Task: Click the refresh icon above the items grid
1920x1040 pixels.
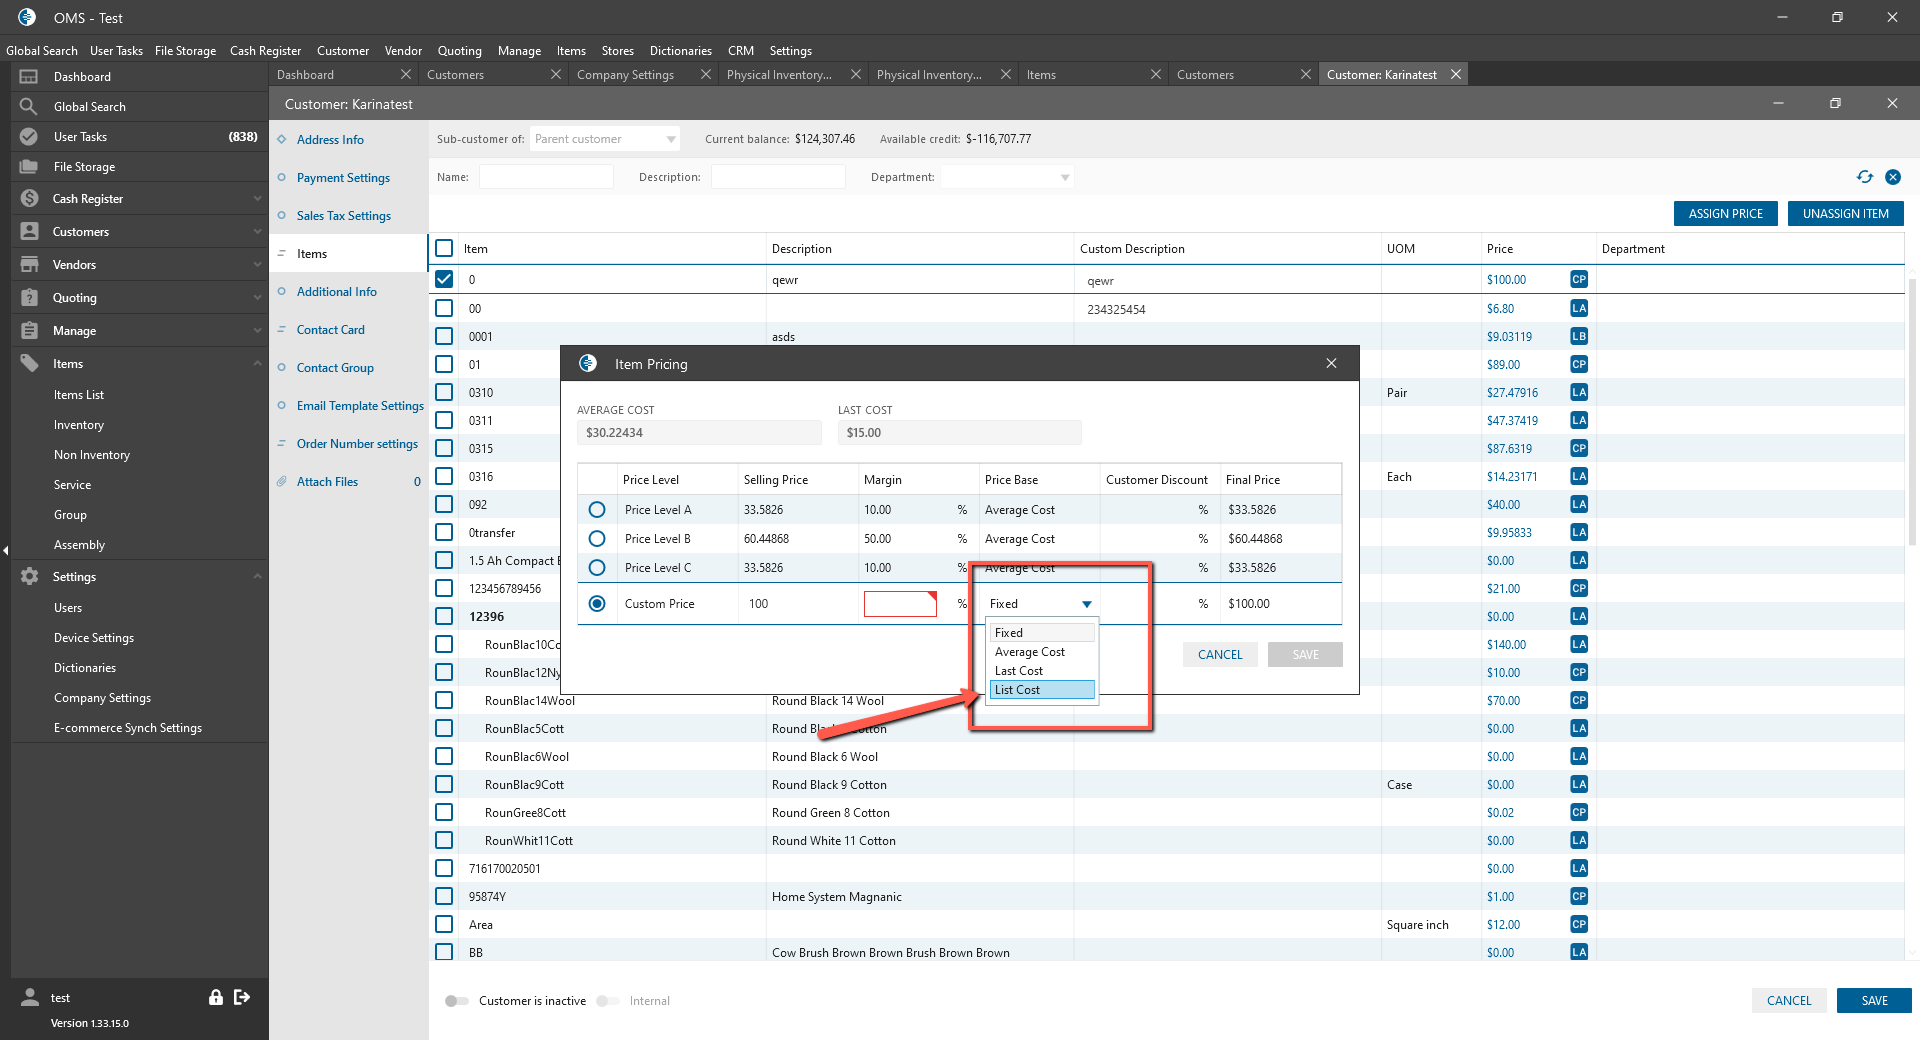Action: click(1864, 177)
